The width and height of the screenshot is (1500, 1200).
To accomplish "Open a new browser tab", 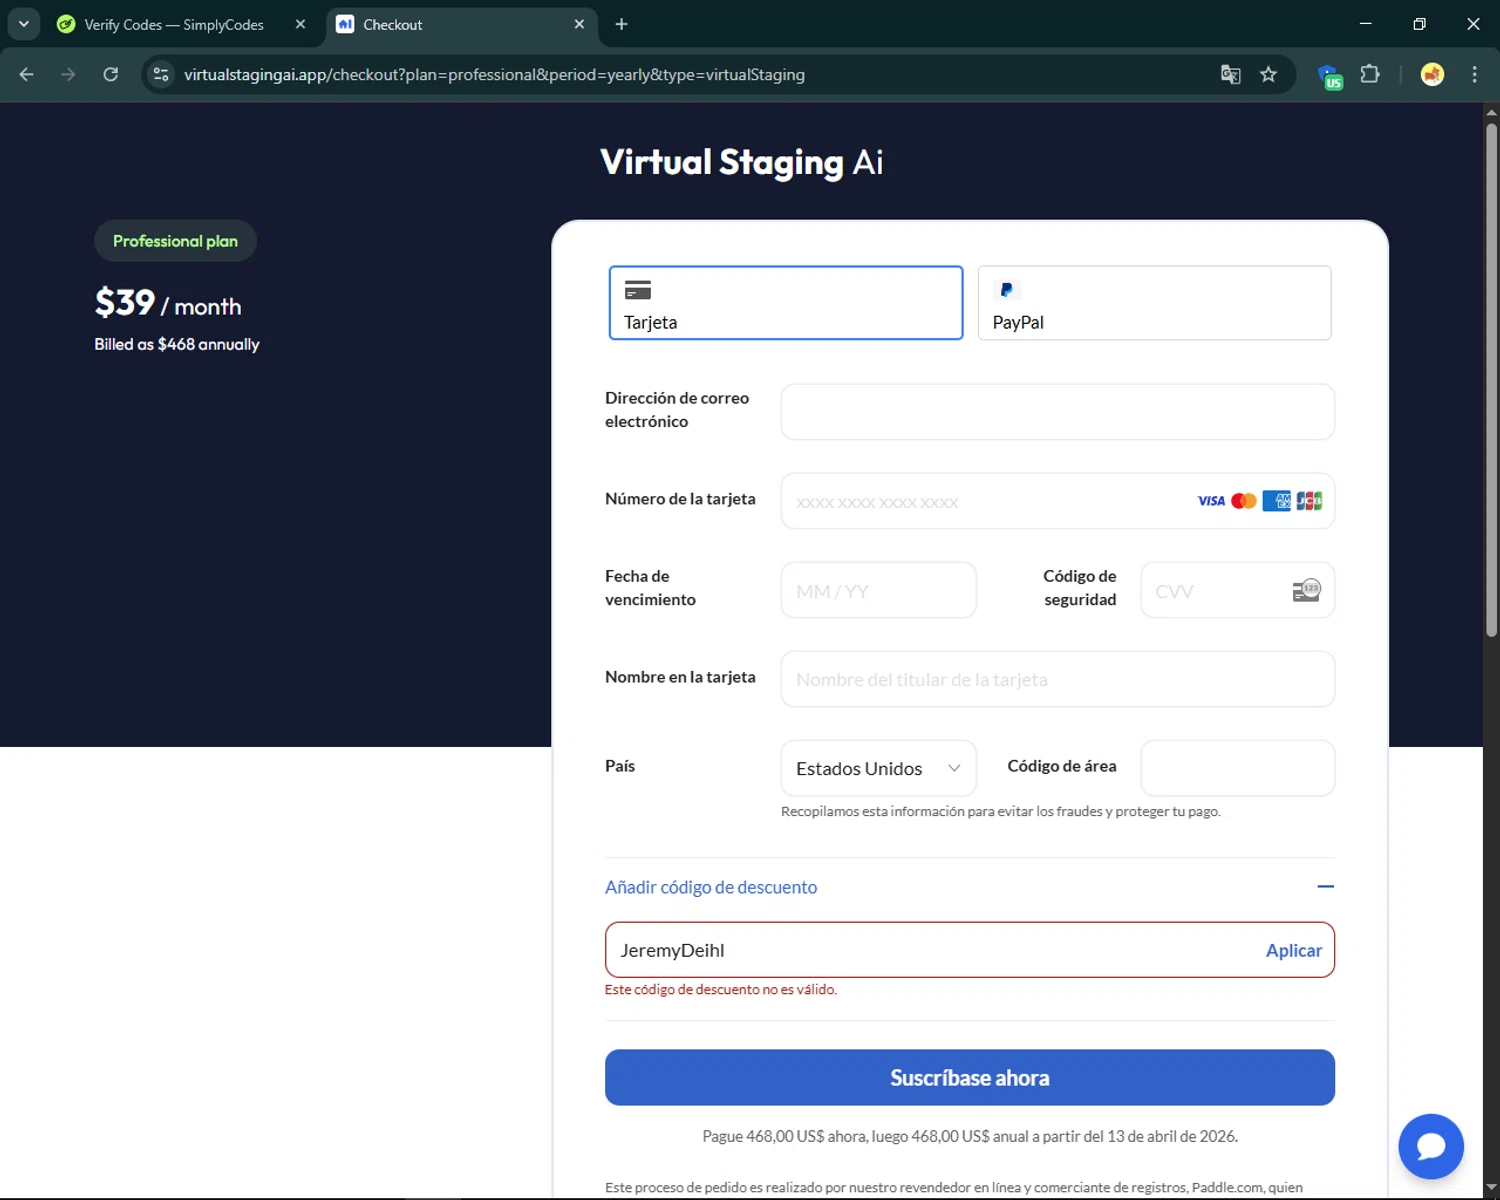I will tap(621, 24).
